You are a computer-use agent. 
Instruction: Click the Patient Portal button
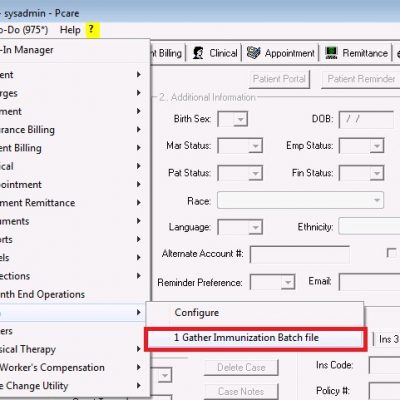tap(279, 79)
